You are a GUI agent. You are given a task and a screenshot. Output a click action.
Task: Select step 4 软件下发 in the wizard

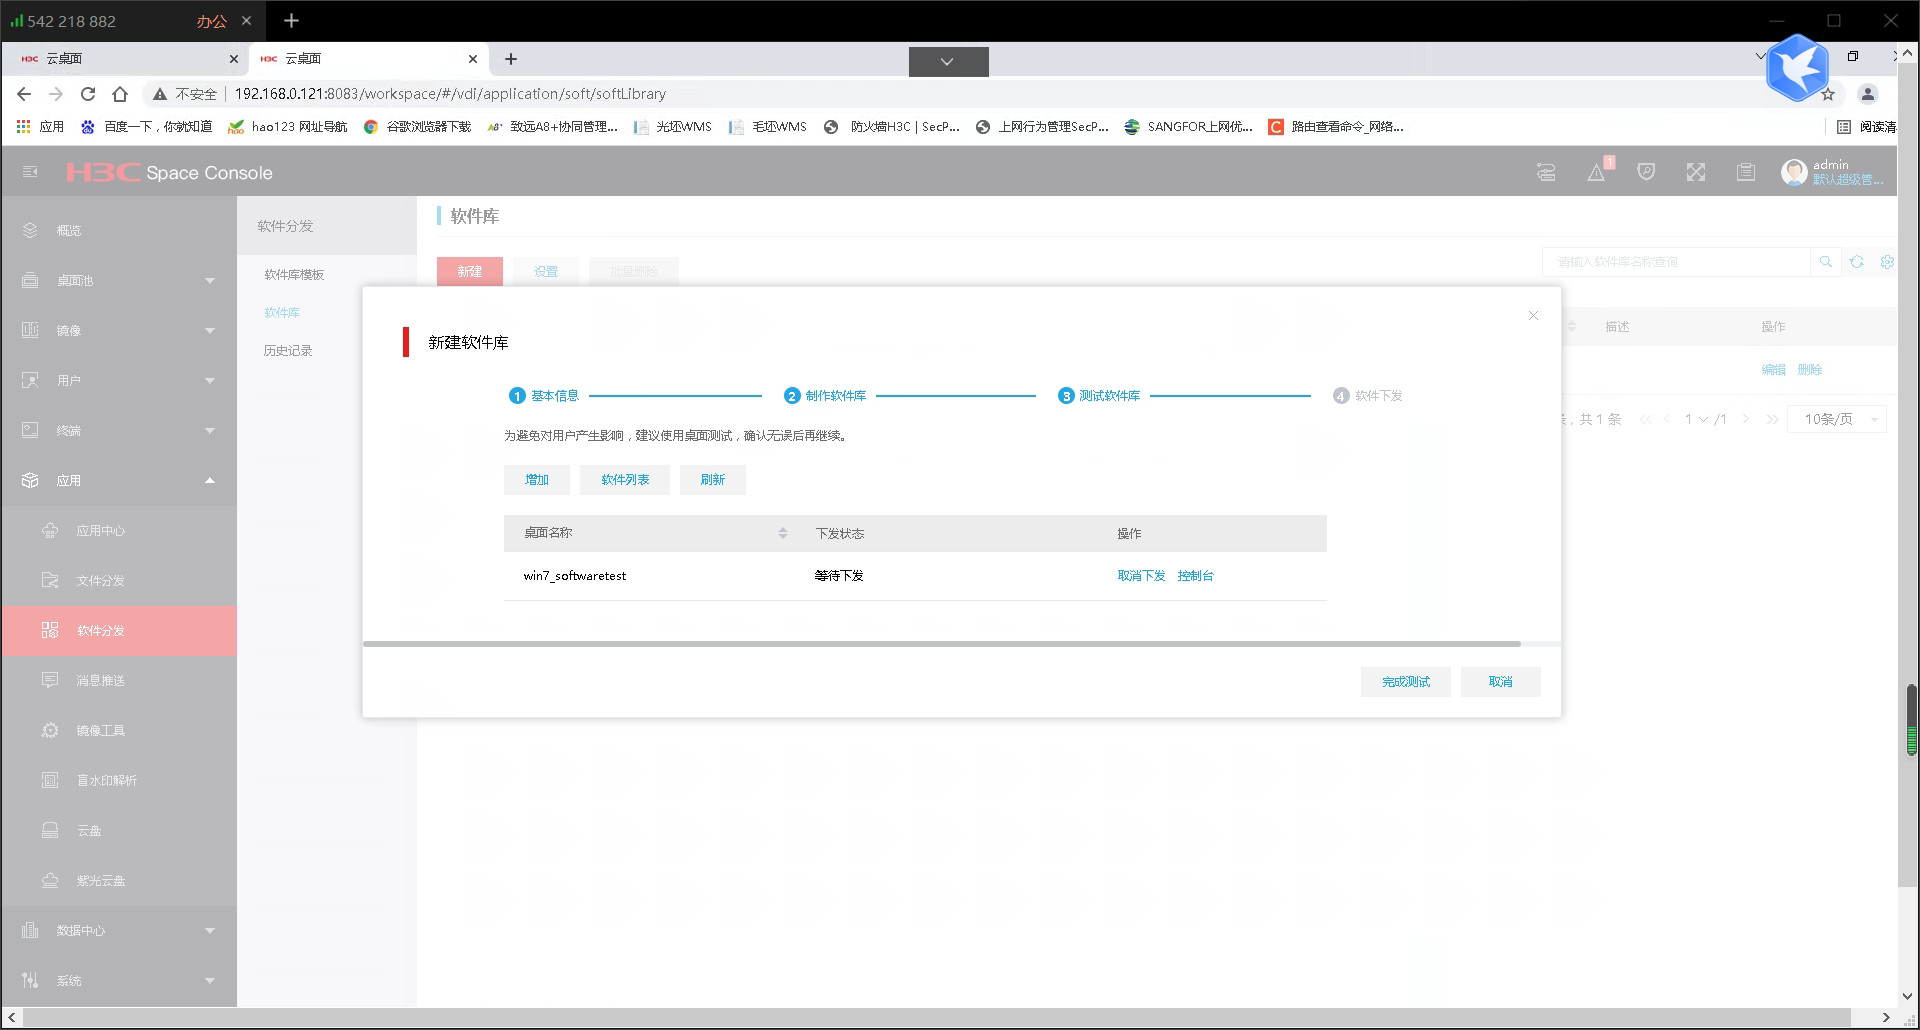pos(1368,396)
